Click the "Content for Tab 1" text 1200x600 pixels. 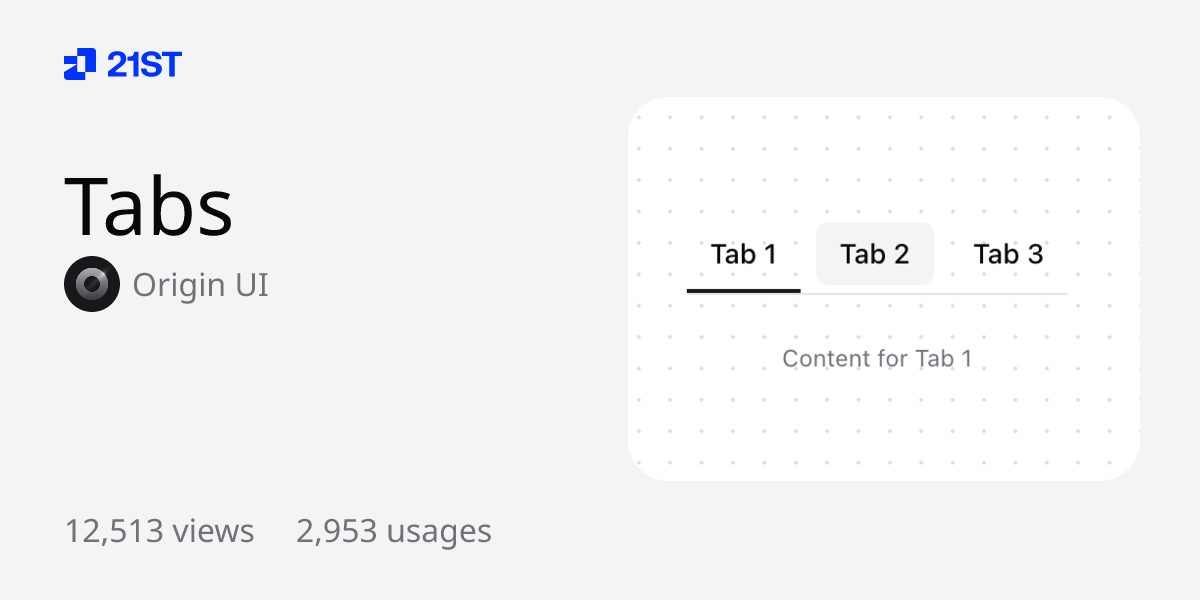877,358
